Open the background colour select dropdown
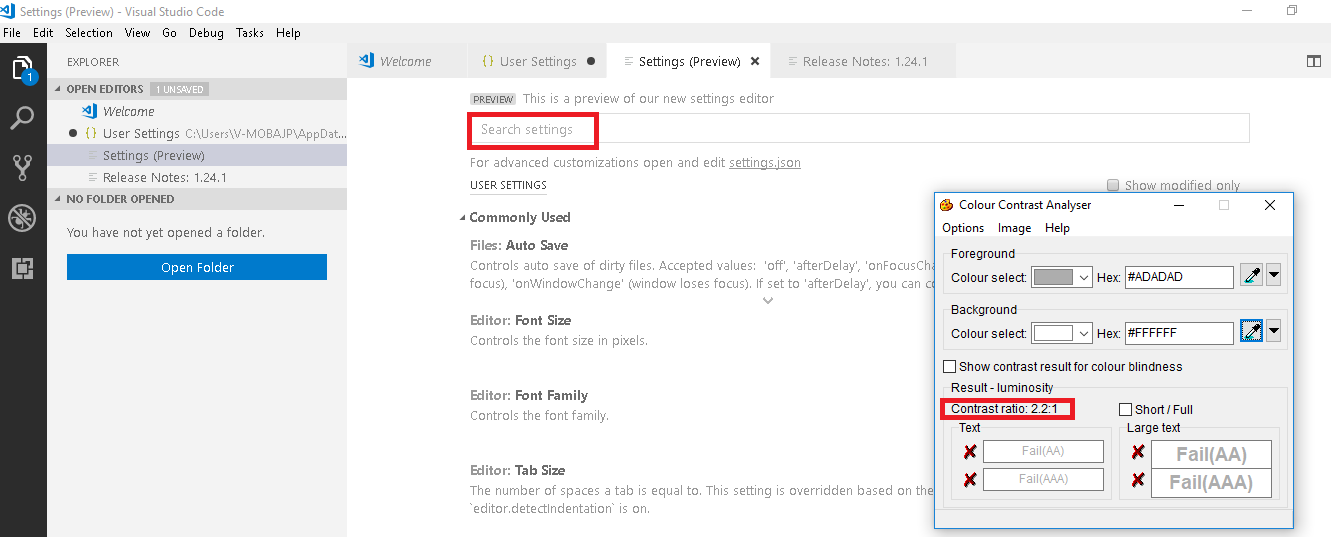The height and width of the screenshot is (537, 1331). click(x=1083, y=333)
